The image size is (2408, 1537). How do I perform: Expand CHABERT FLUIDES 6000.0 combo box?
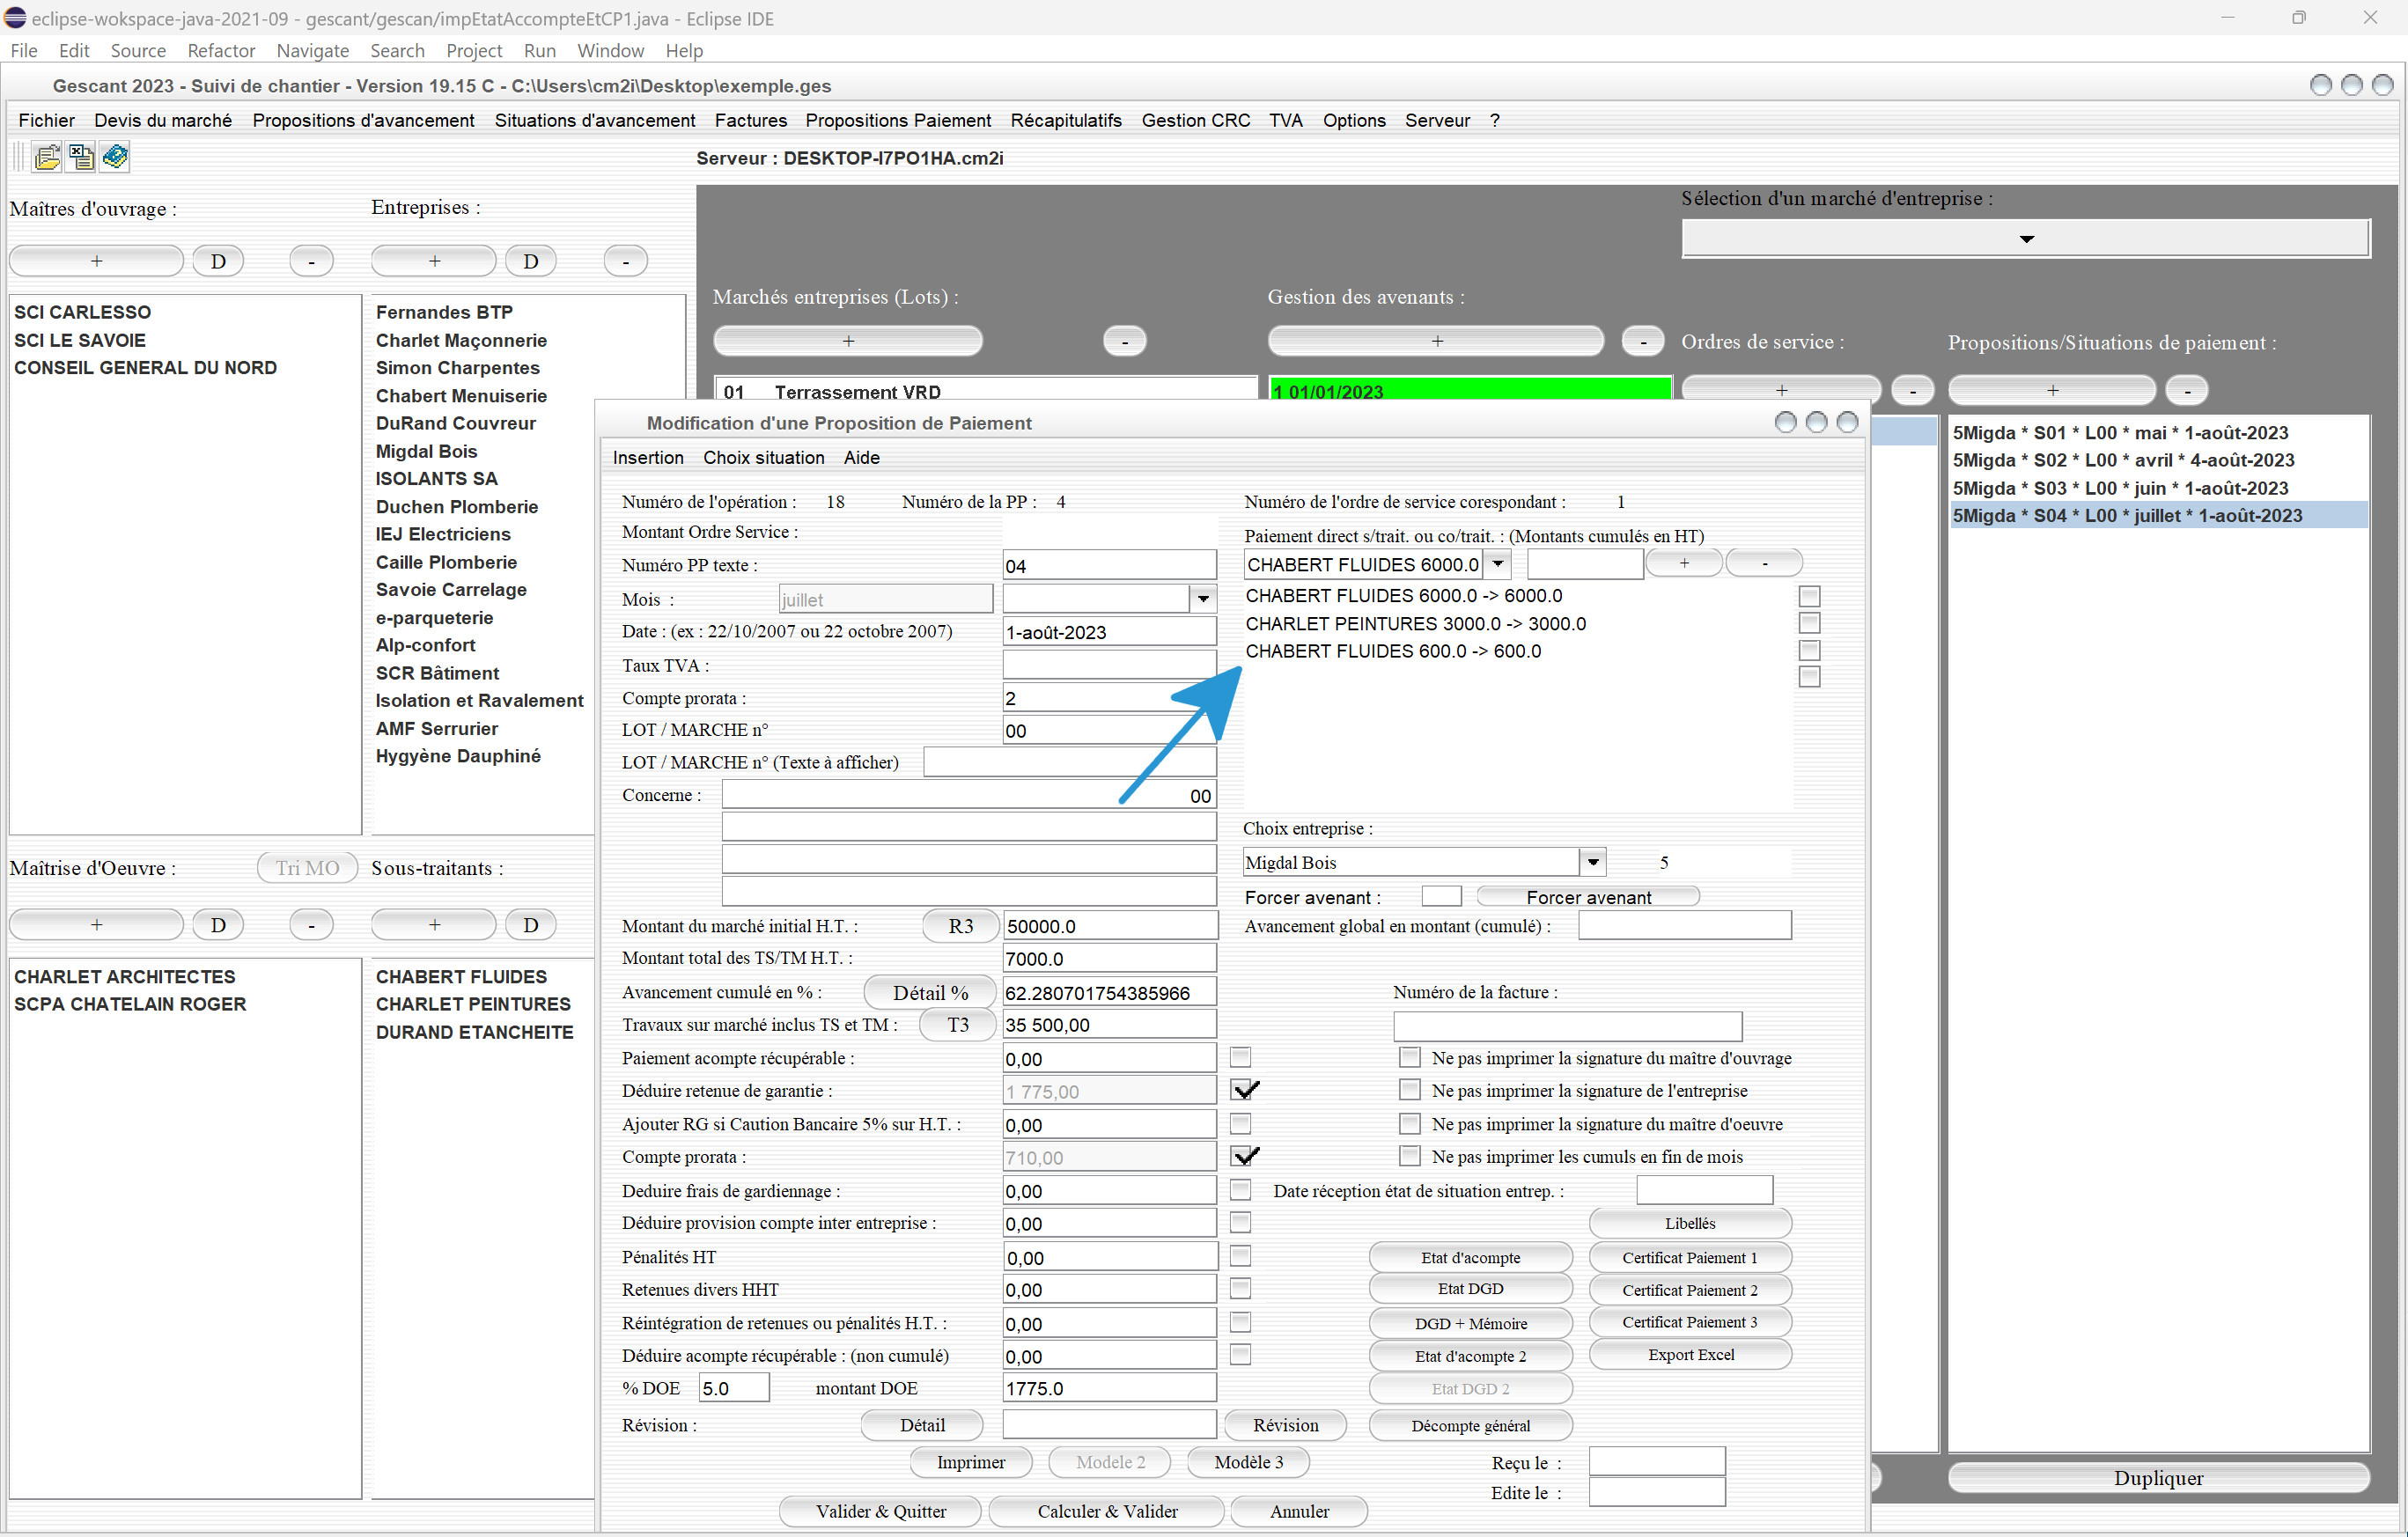[1498, 564]
